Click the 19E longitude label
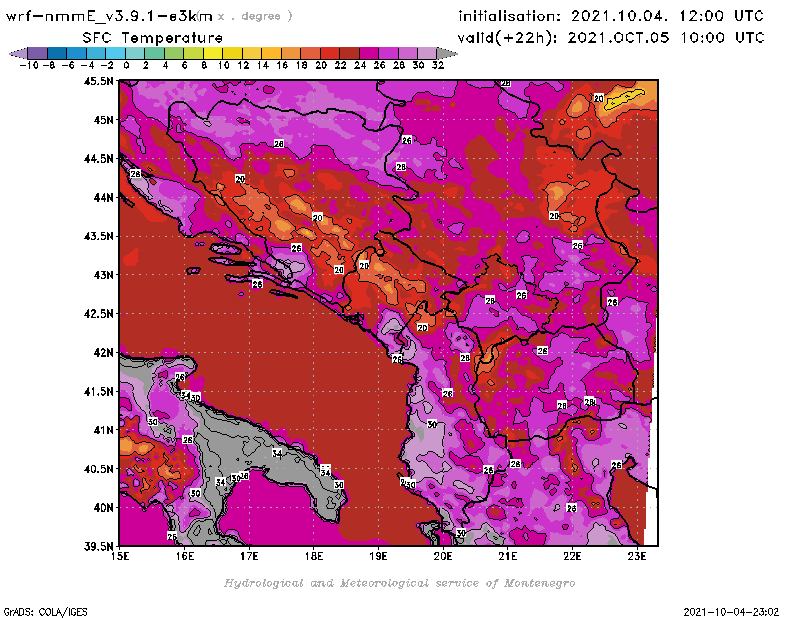This screenshot has width=800, height=618. (378, 556)
